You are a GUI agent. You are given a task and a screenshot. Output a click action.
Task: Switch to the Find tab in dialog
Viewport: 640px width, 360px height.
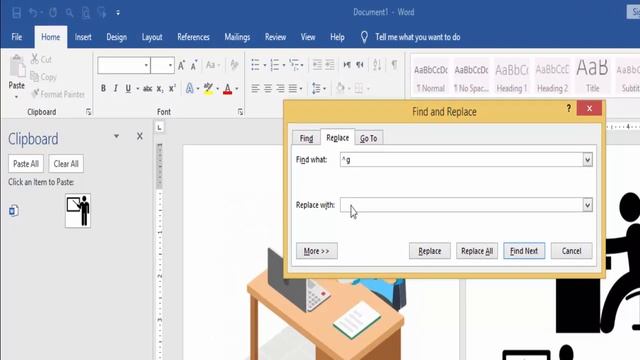point(306,138)
